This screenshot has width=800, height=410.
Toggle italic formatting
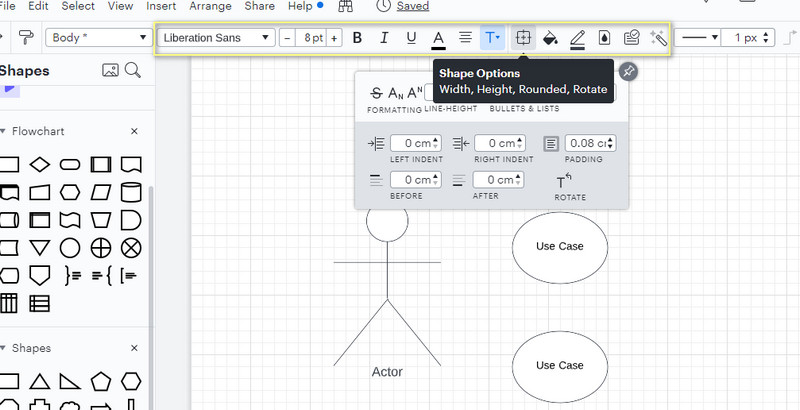pyautogui.click(x=384, y=38)
